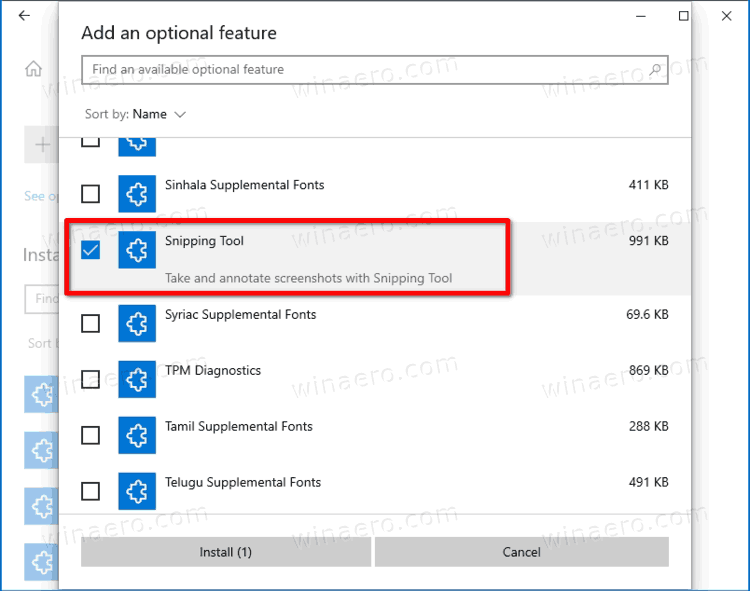The height and width of the screenshot is (591, 750).
Task: Maximize the Settings window
Action: pyautogui.click(x=684, y=16)
